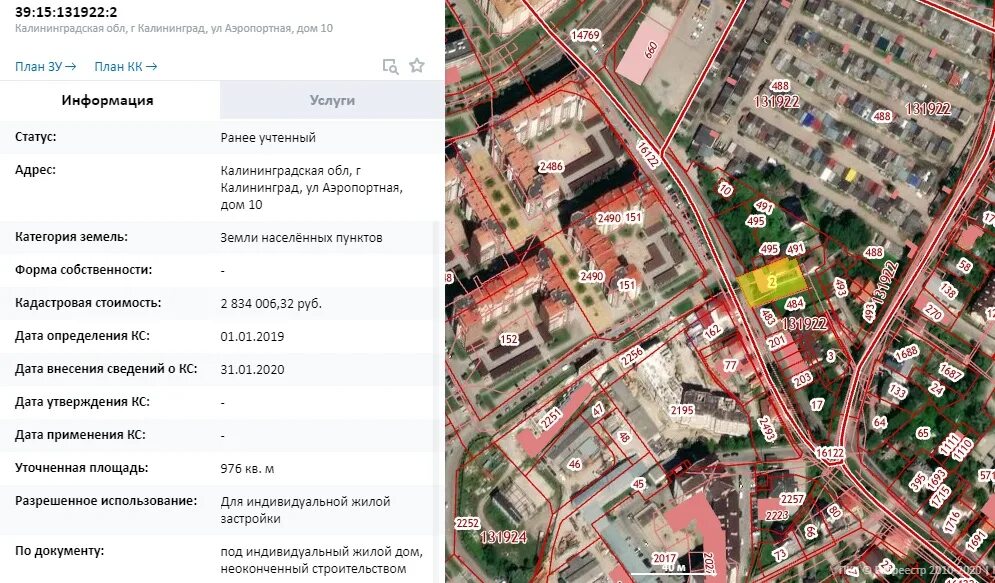Select date 31.01.2020
This screenshot has height=583, width=995.
pos(252,370)
